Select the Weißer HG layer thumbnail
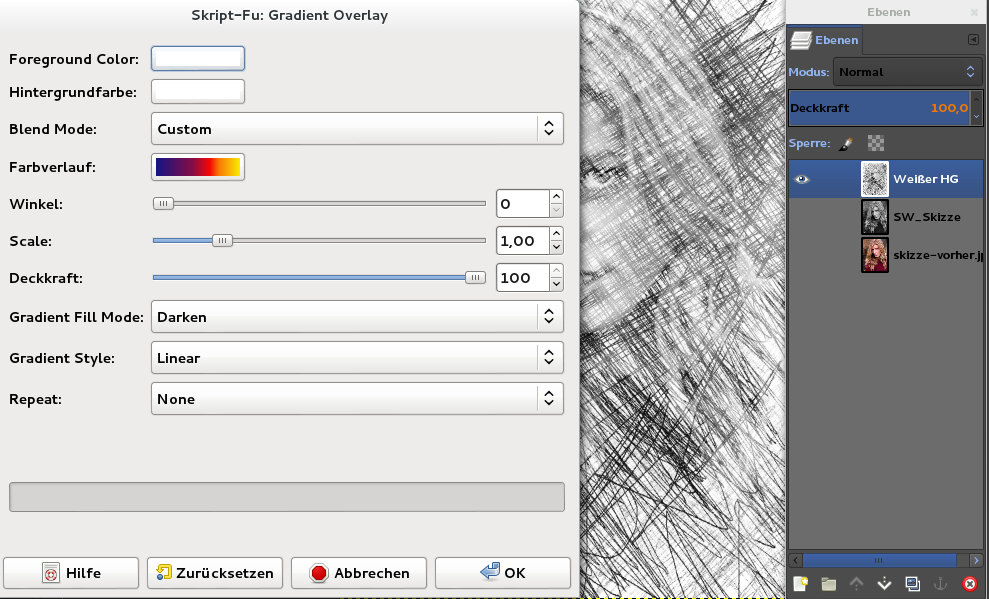Viewport: 989px width, 599px height. (x=875, y=179)
